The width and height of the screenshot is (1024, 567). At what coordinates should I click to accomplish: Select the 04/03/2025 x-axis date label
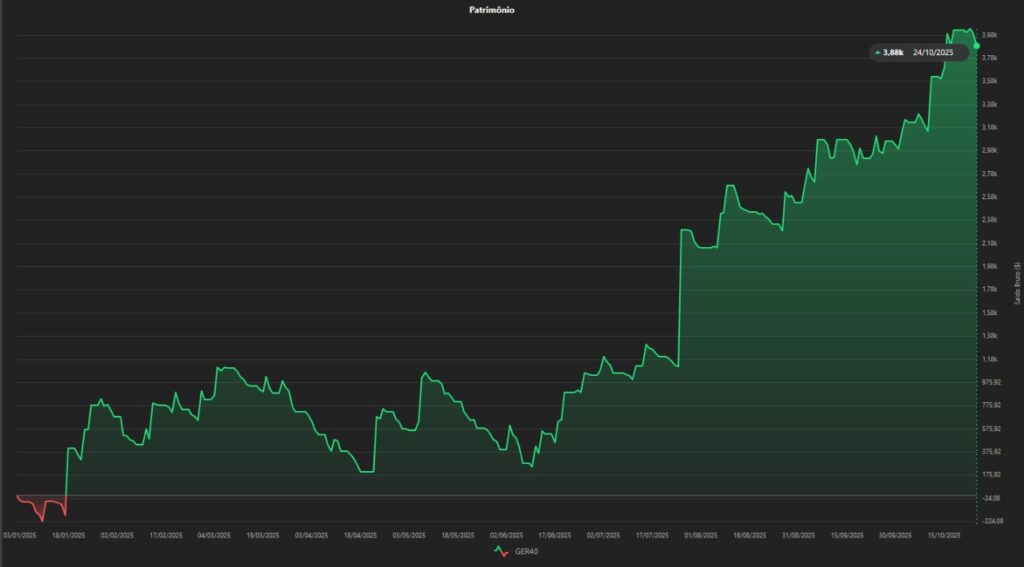point(214,536)
